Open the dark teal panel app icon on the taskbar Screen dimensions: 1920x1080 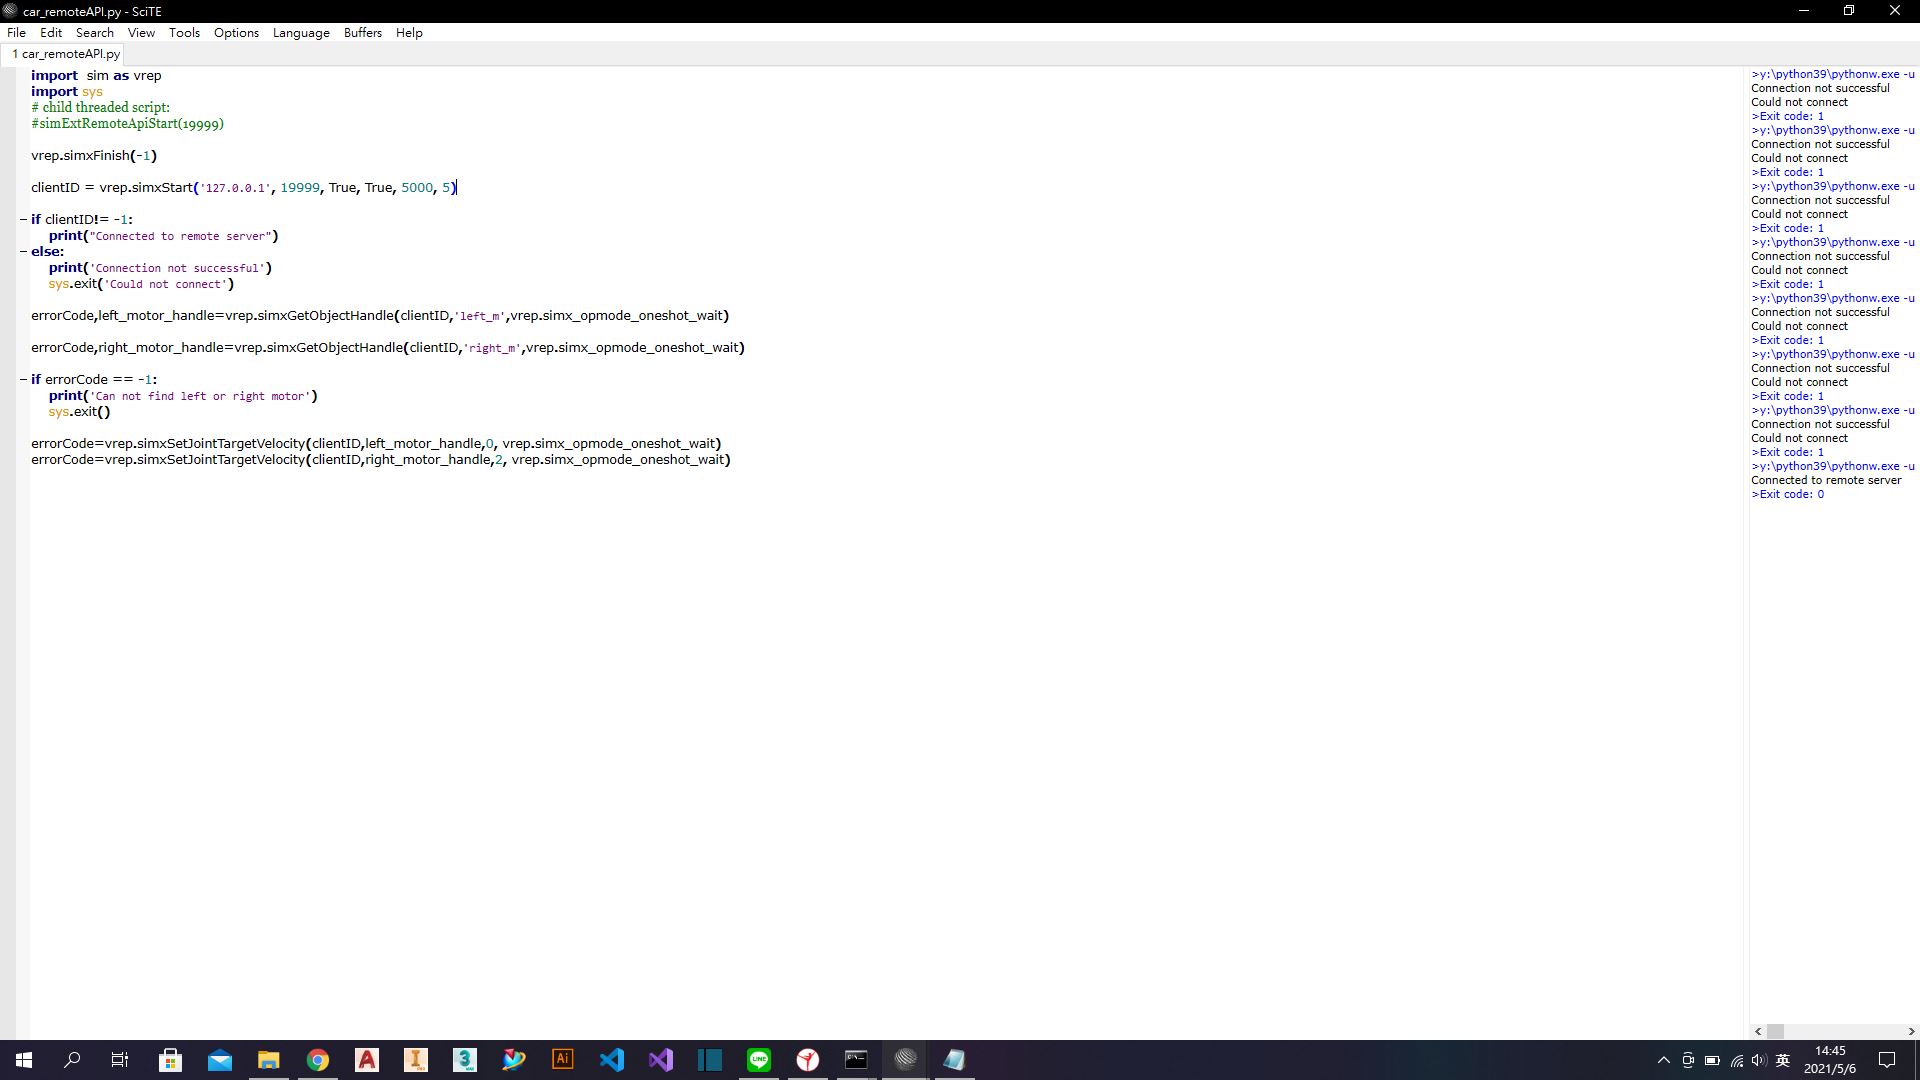709,1060
